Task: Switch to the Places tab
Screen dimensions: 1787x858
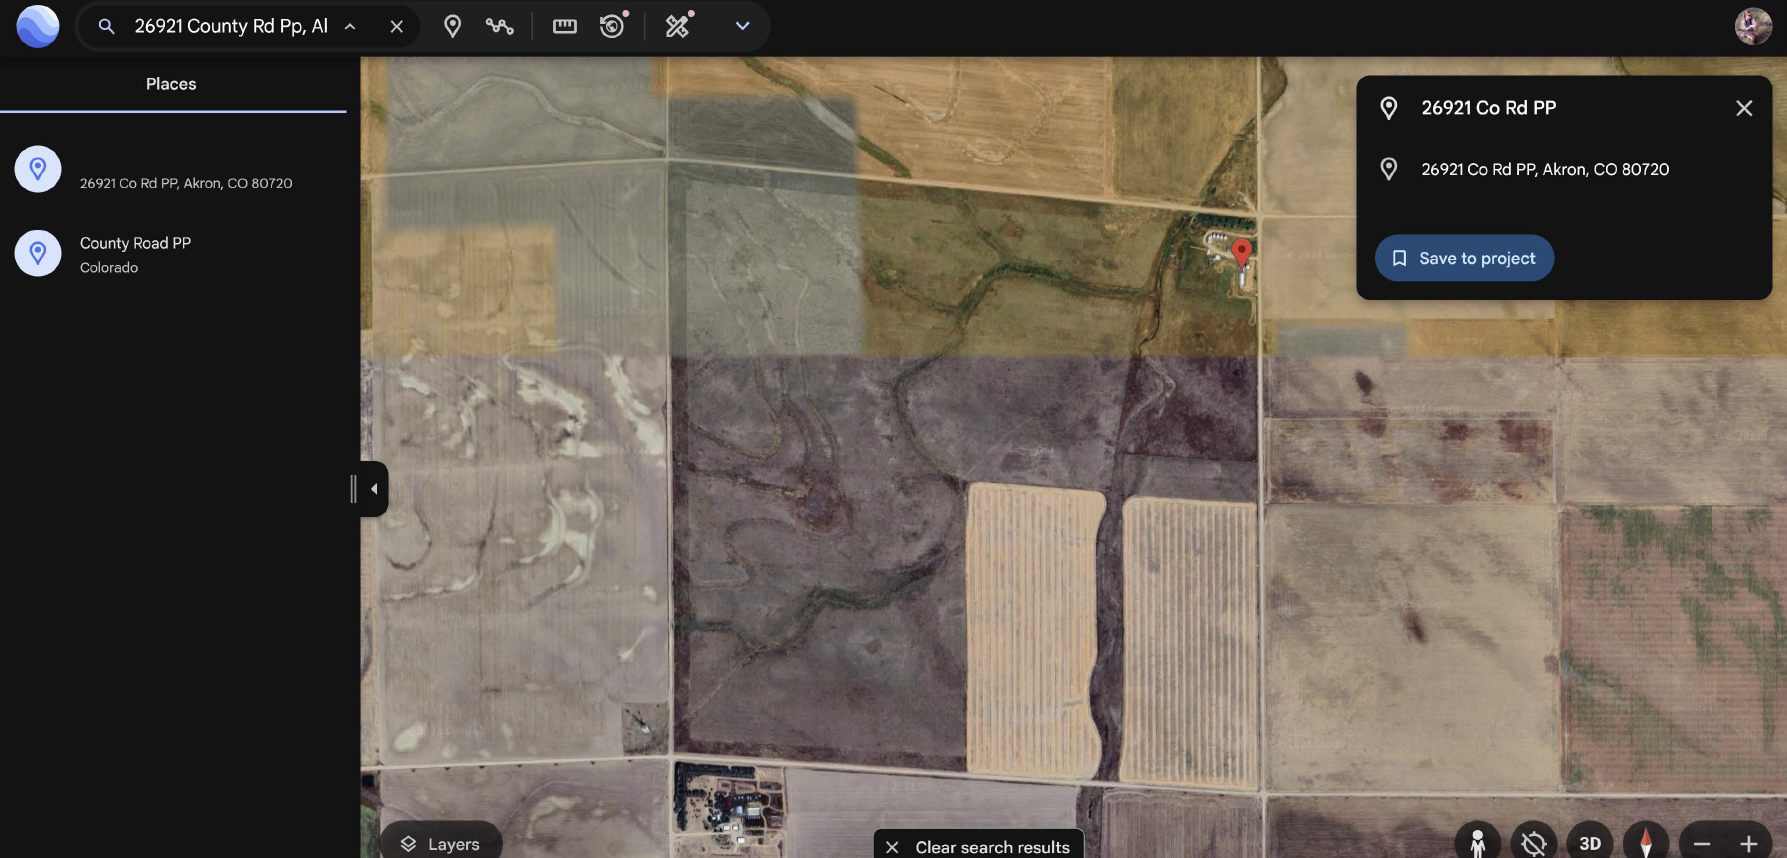Action: [171, 84]
